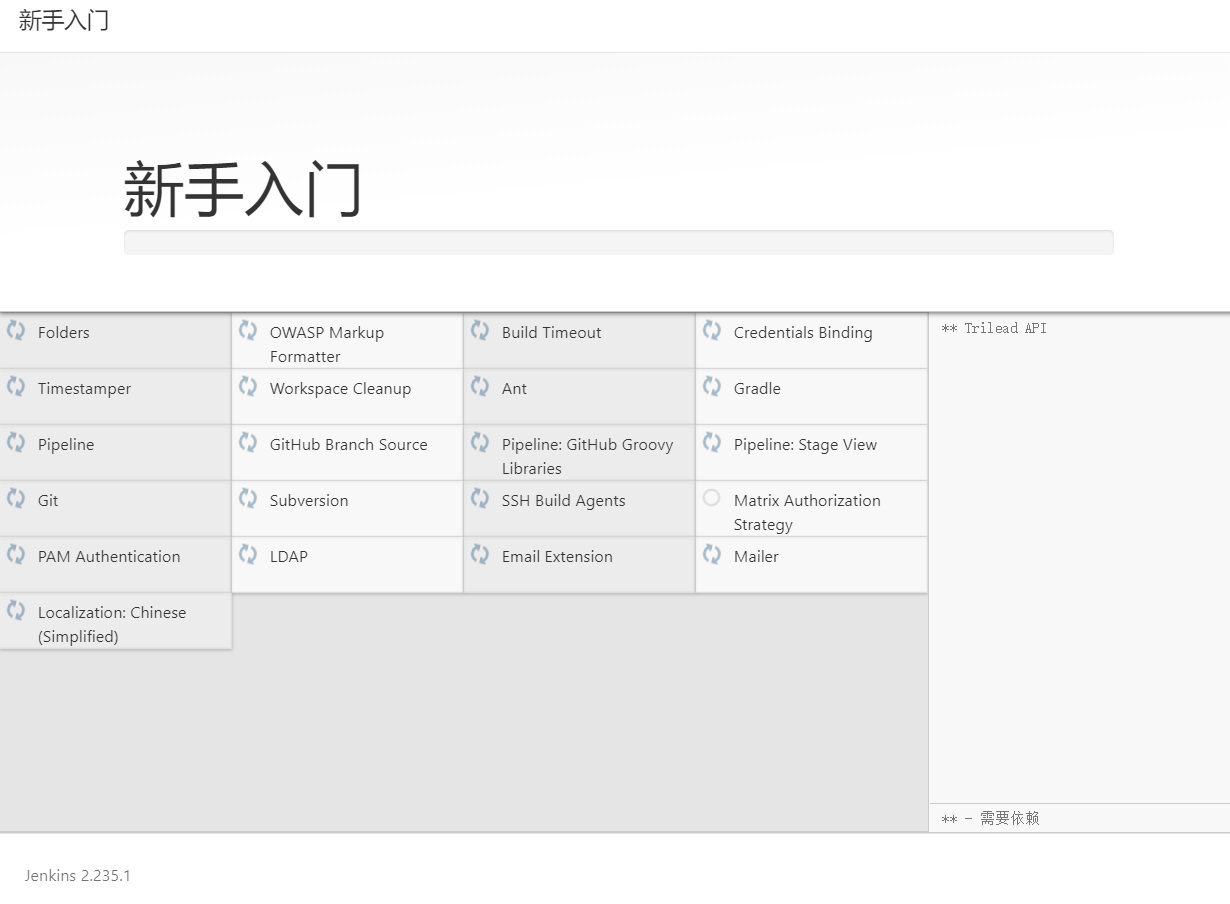Image resolution: width=1230 pixels, height=904 pixels.
Task: Click the spinner icon beside Gradle
Action: (x=712, y=387)
